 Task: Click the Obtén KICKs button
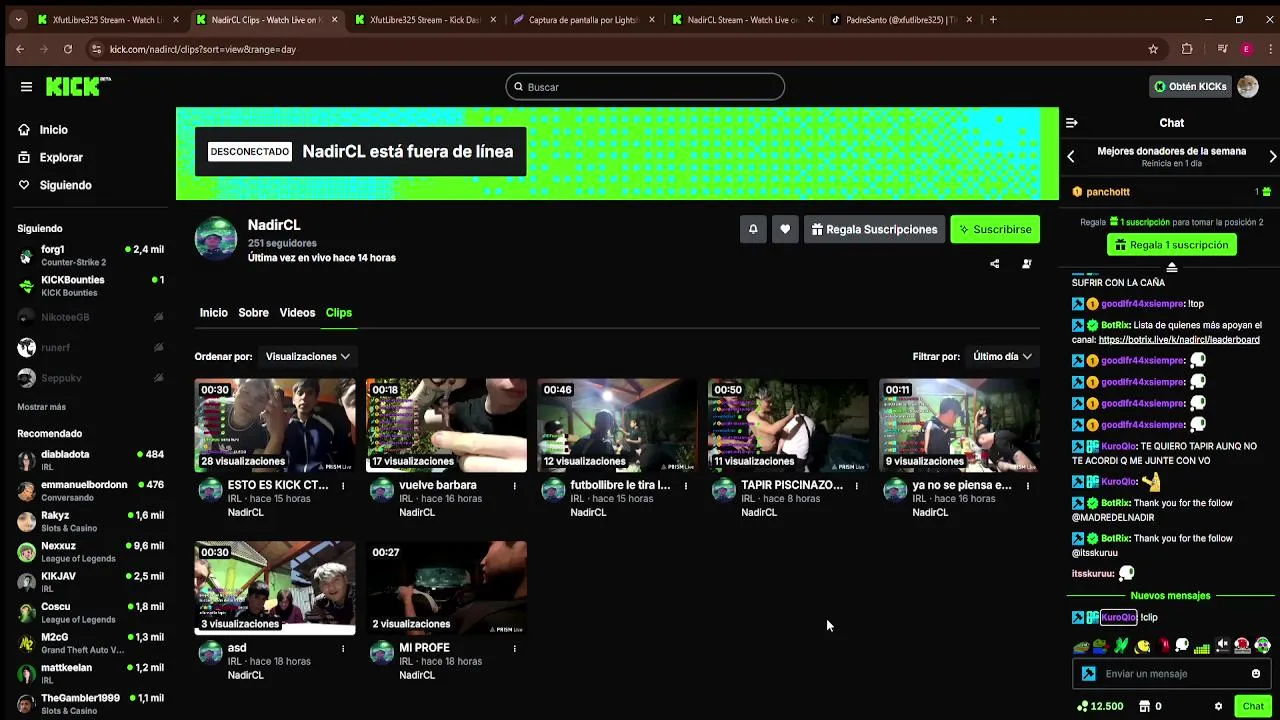pyautogui.click(x=1190, y=87)
